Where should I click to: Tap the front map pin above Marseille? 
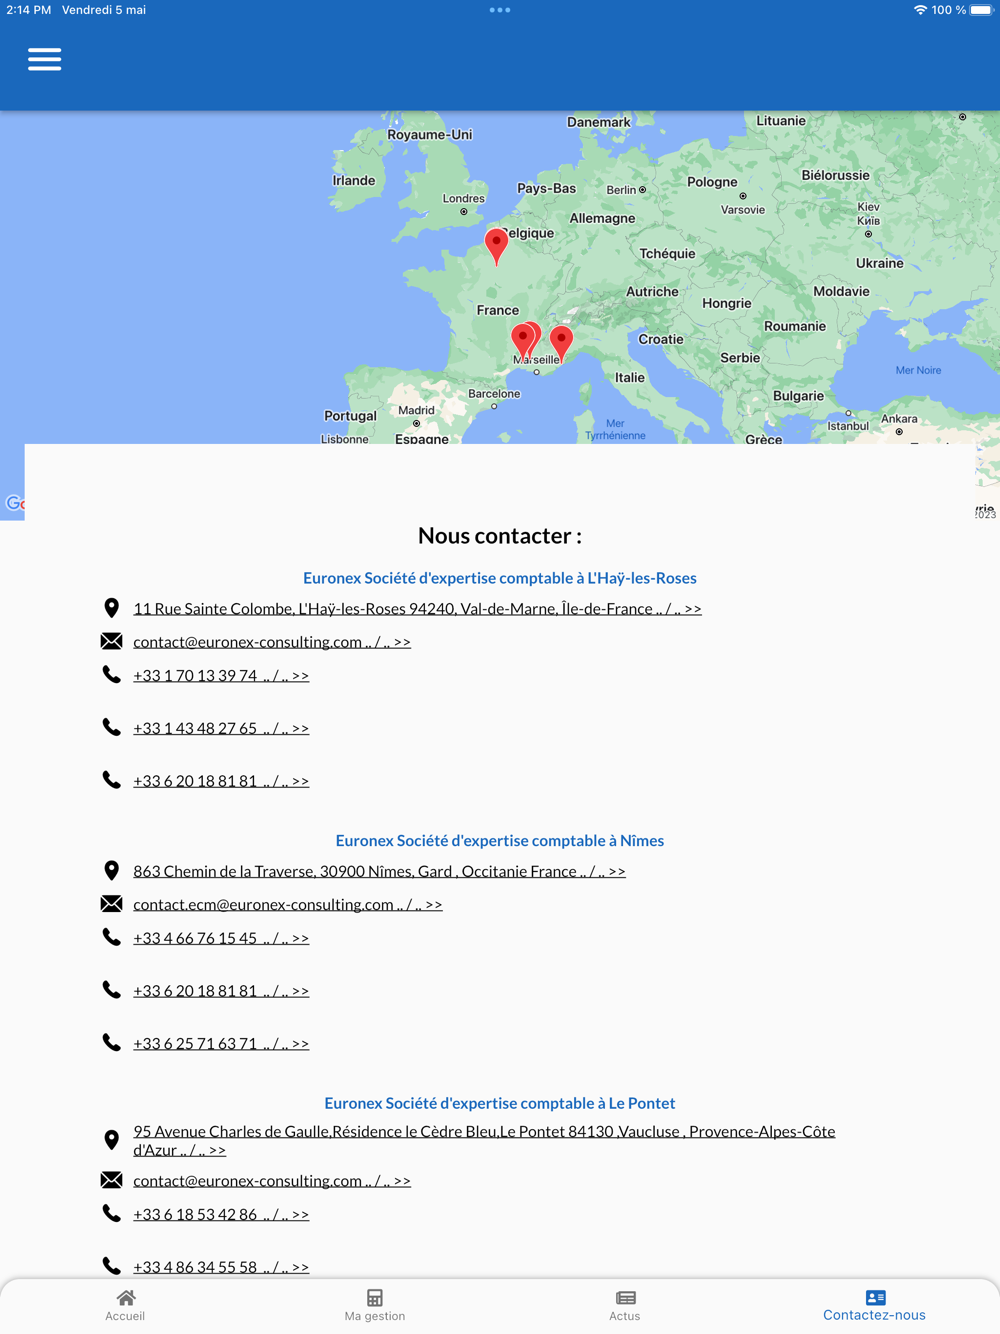pyautogui.click(x=522, y=342)
